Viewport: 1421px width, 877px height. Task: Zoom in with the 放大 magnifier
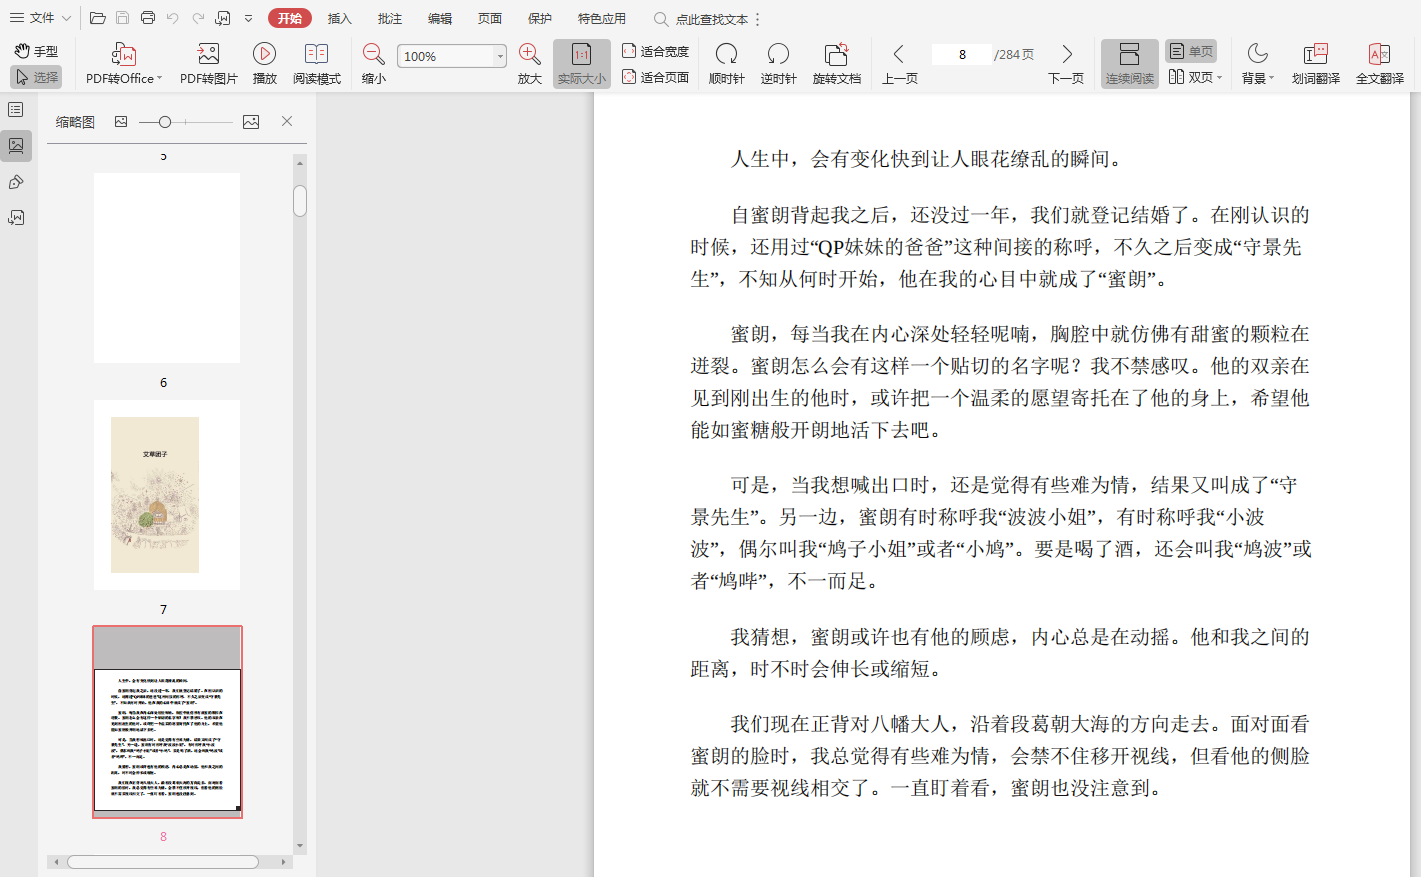(530, 64)
